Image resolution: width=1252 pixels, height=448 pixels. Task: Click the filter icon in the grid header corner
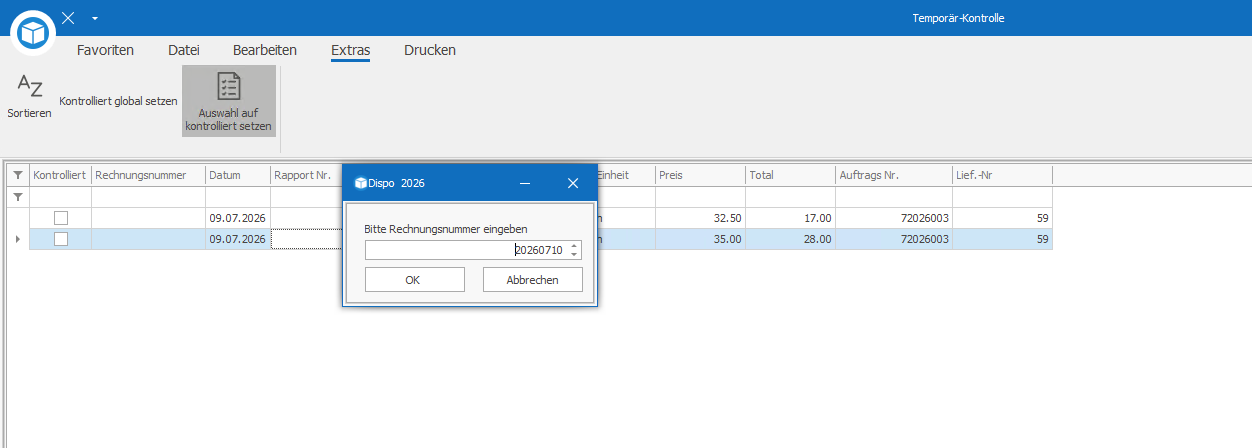18,175
